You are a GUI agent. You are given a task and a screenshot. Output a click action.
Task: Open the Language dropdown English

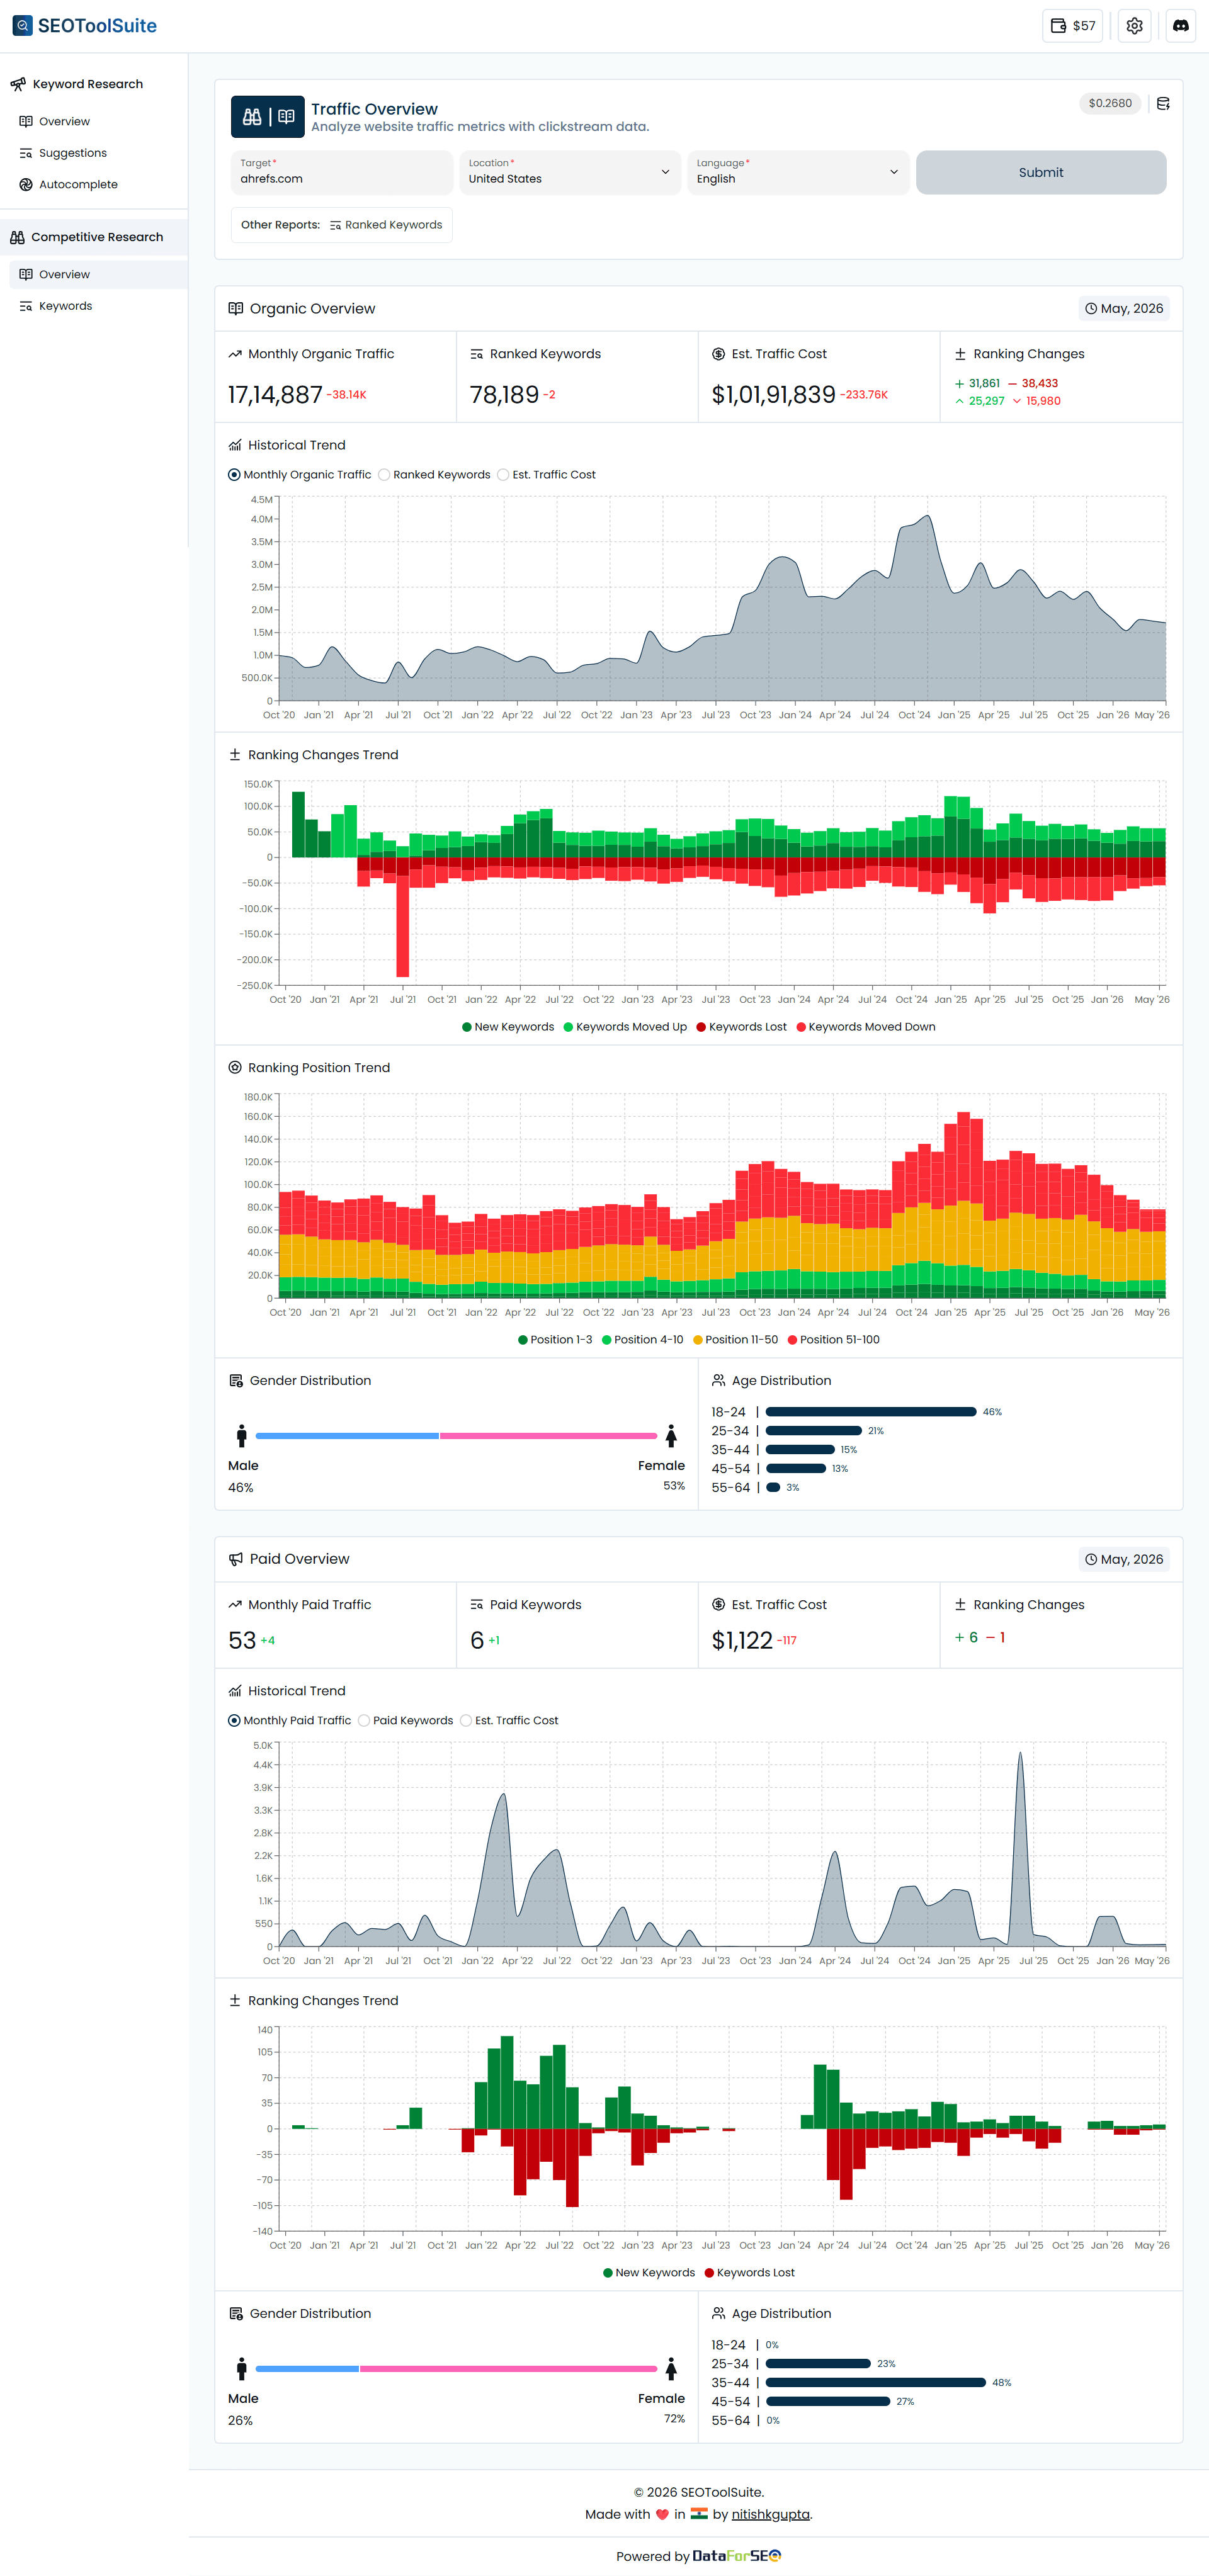click(x=798, y=173)
